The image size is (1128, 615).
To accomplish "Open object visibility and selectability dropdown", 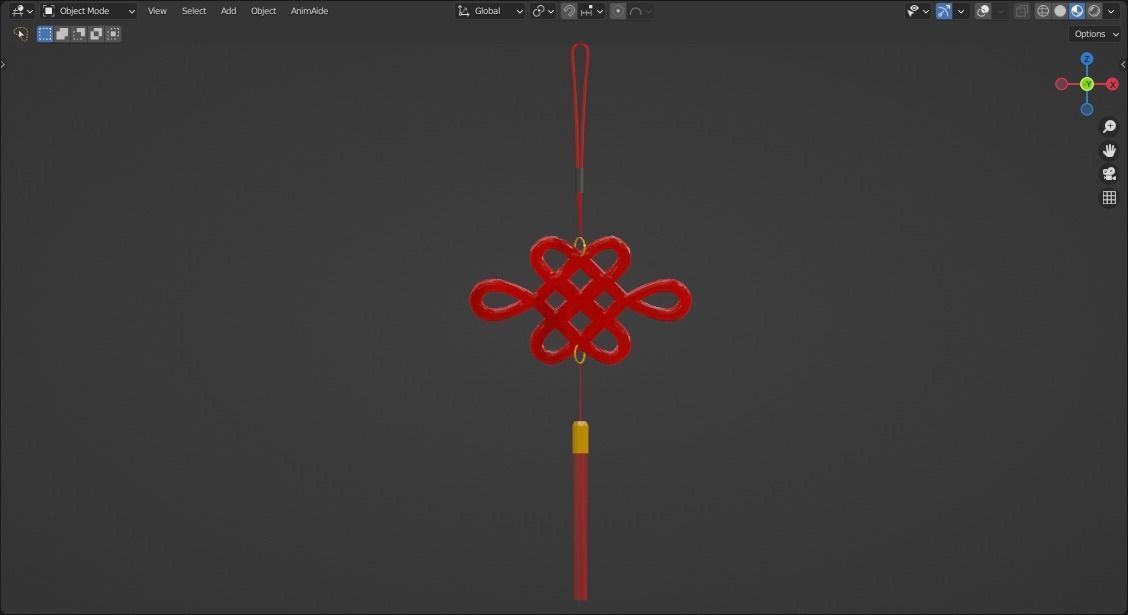I will (918, 11).
